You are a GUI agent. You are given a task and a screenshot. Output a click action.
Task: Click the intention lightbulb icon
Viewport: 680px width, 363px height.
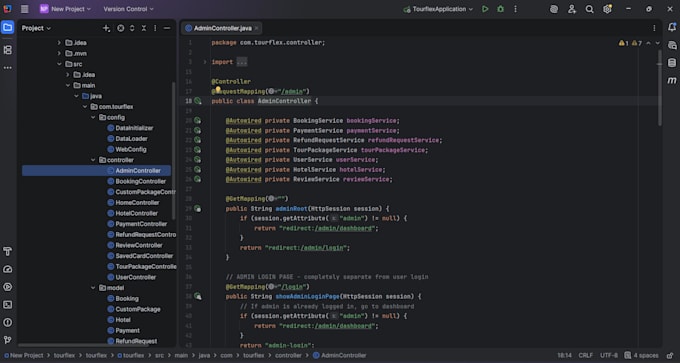[218, 90]
